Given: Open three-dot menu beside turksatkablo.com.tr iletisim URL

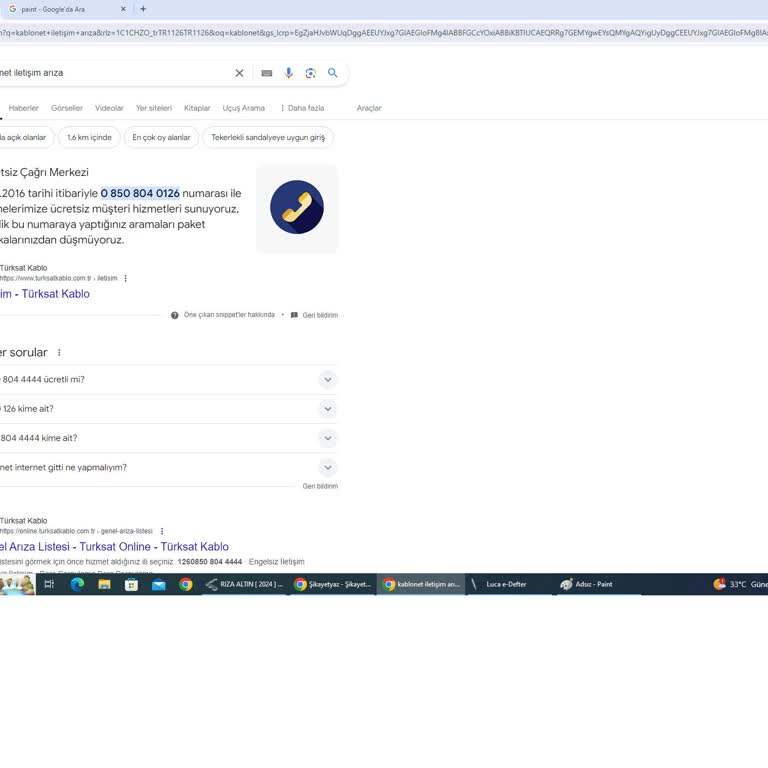Looking at the screenshot, I should click(x=125, y=278).
